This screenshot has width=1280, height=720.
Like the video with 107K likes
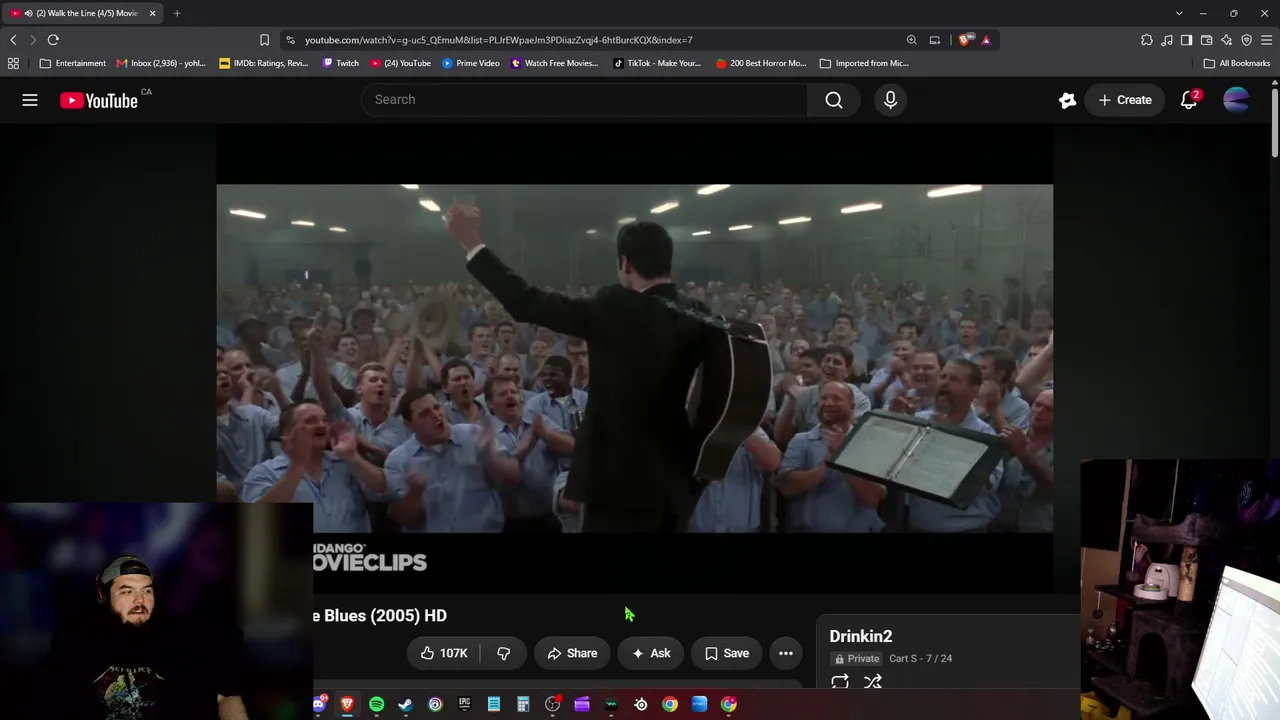tap(444, 653)
